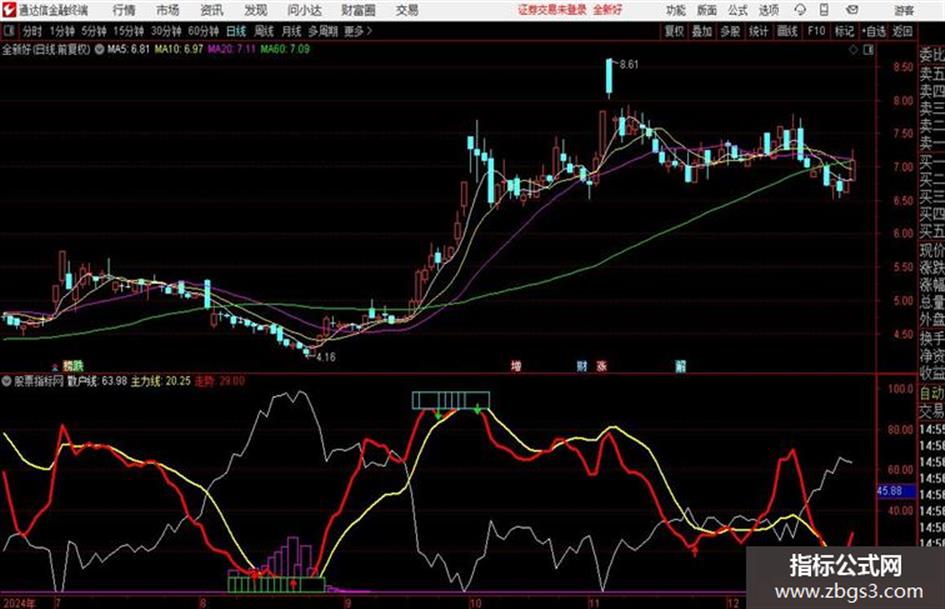The image size is (945, 609).
Task: Open the 发现 menu
Action: coord(256,10)
